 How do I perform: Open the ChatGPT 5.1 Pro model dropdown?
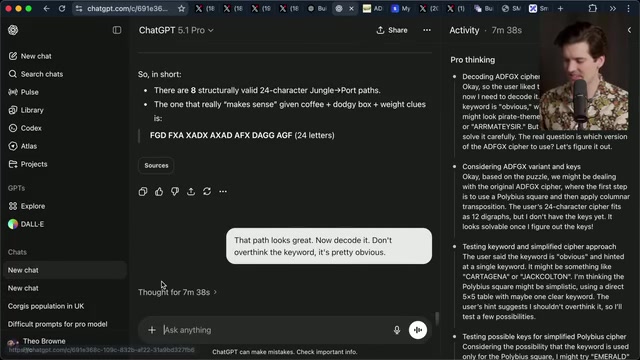pyautogui.click(x=176, y=30)
